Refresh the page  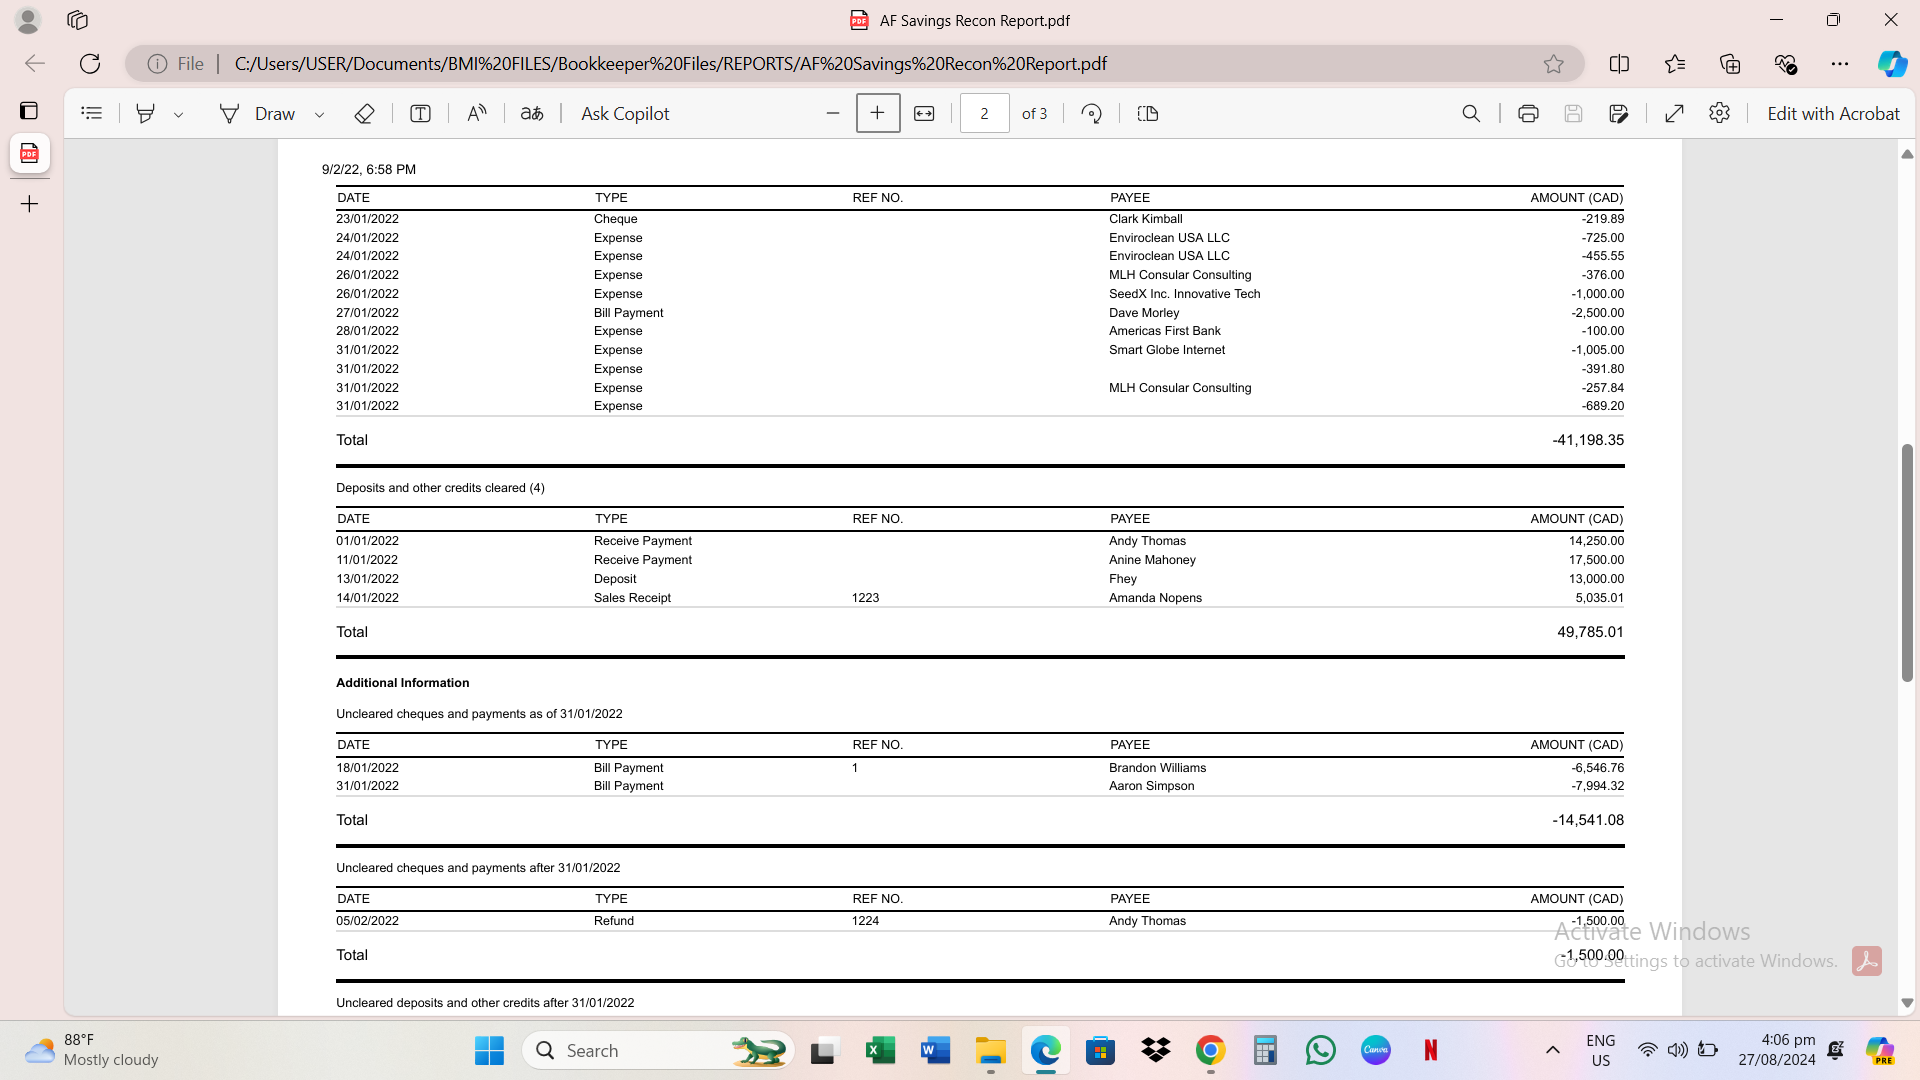[90, 64]
